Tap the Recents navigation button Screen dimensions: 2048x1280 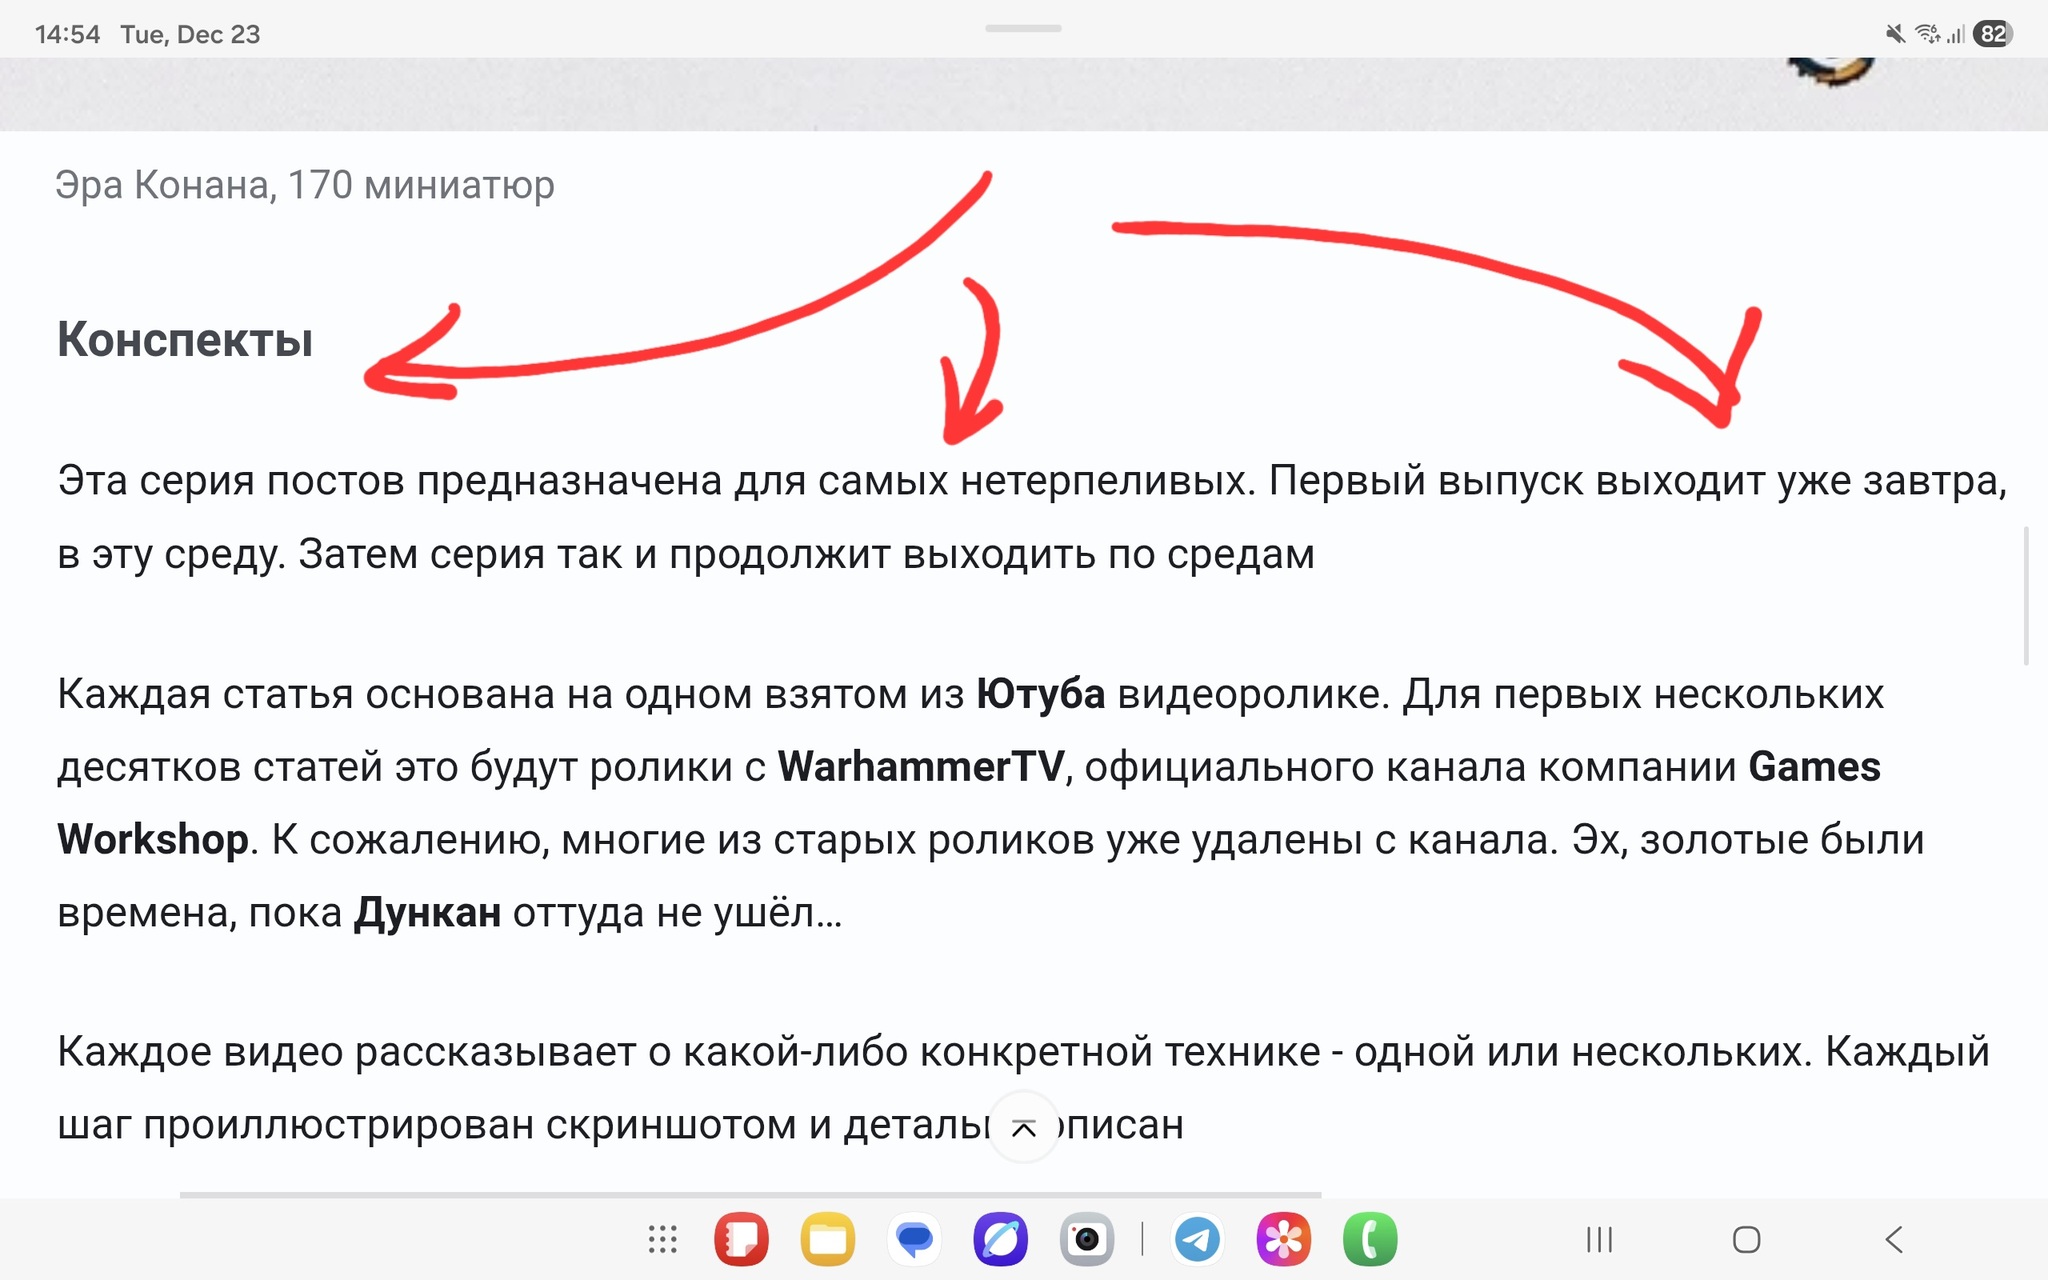[x=1599, y=1240]
